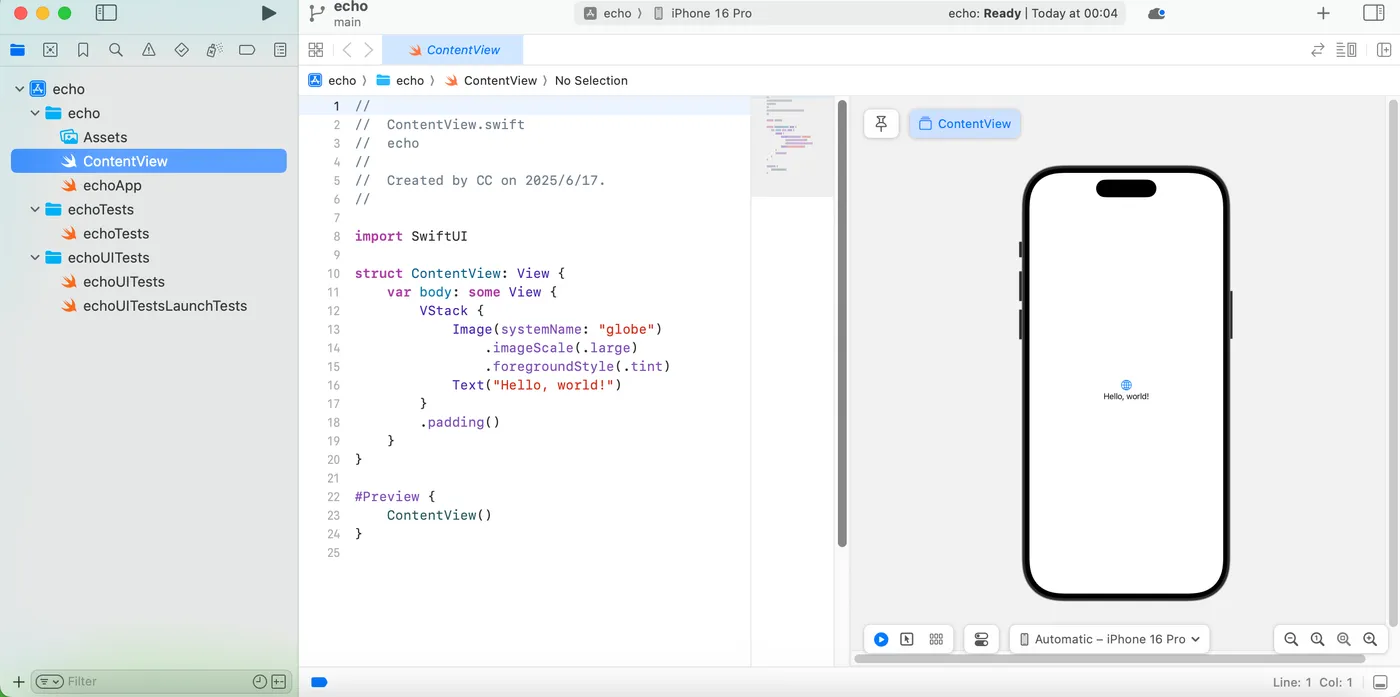Click the blue breakpoint indicator
Viewport: 1400px width, 697px height.
[319, 682]
